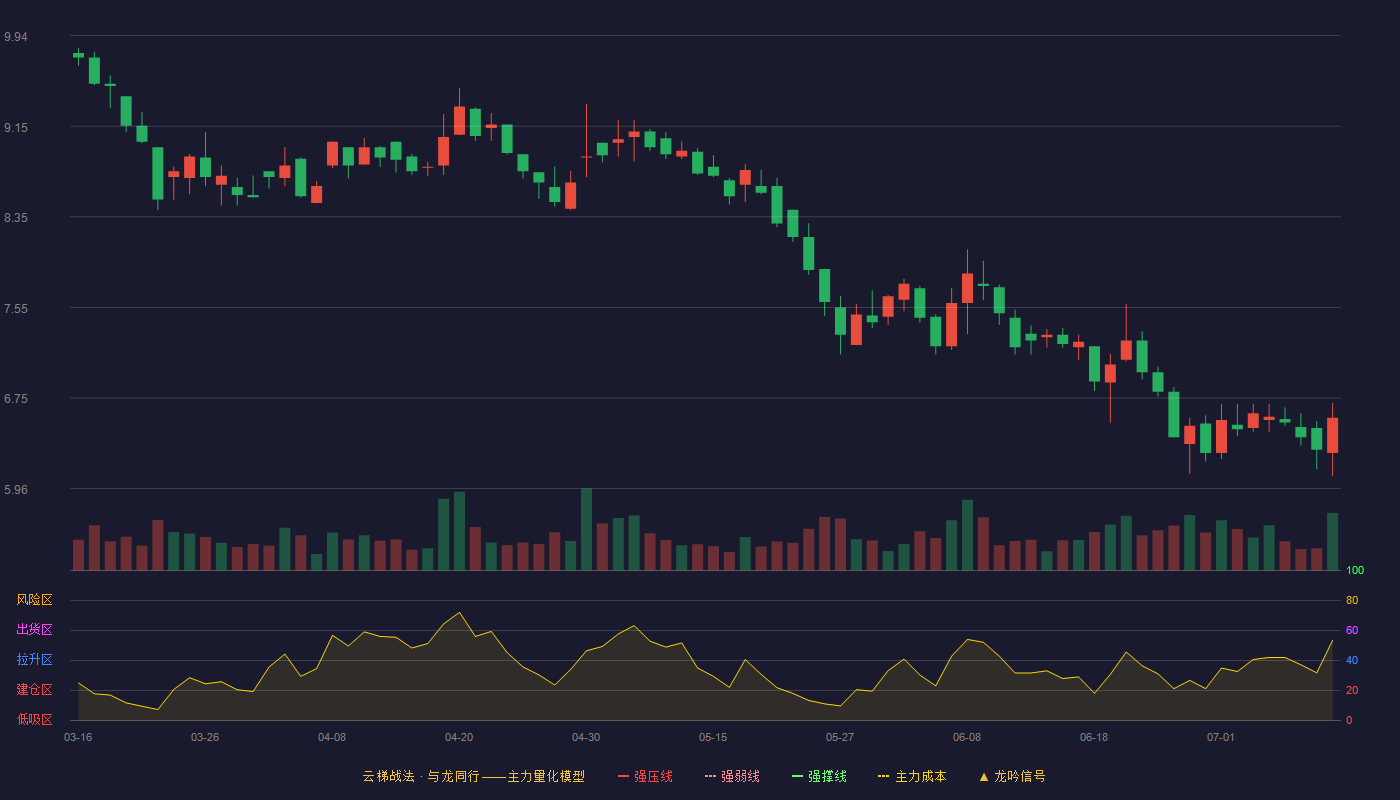Click the 云梯战法 主力量化模型 title text

473,776
